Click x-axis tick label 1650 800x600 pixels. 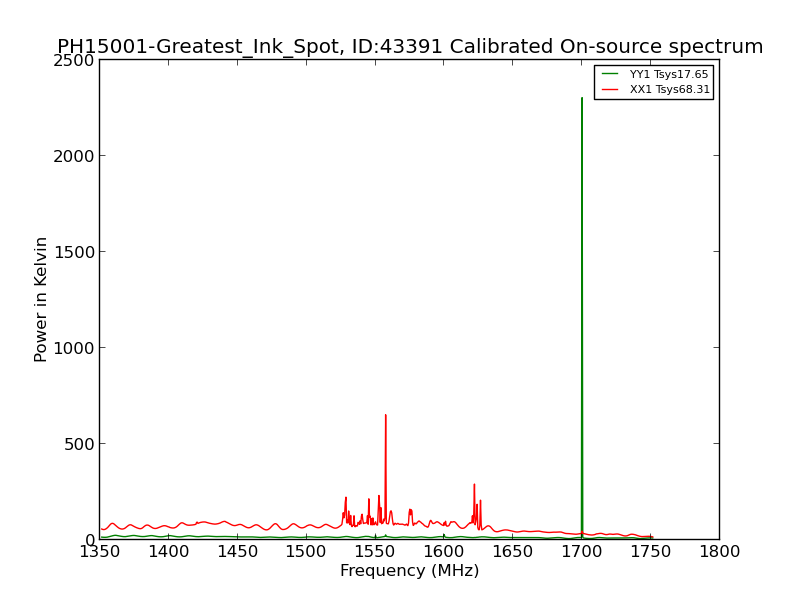(x=513, y=552)
